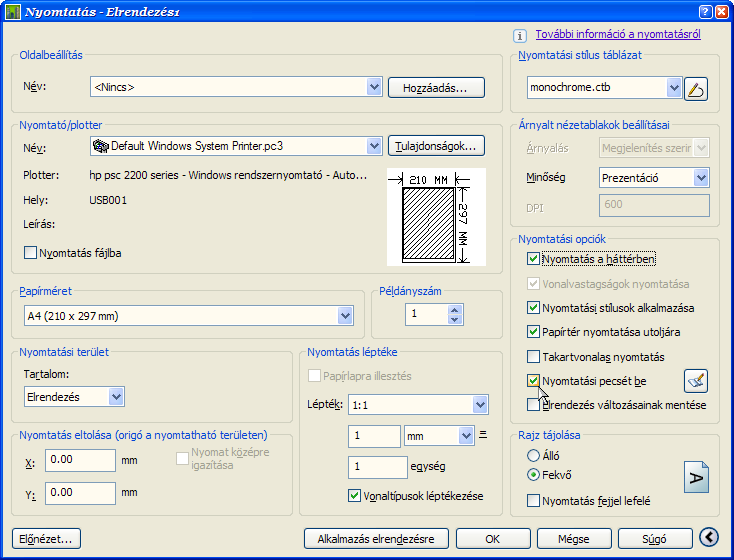Toggle Nyomtatás fájlba checkbox
This screenshot has width=734, height=560.
point(30,253)
